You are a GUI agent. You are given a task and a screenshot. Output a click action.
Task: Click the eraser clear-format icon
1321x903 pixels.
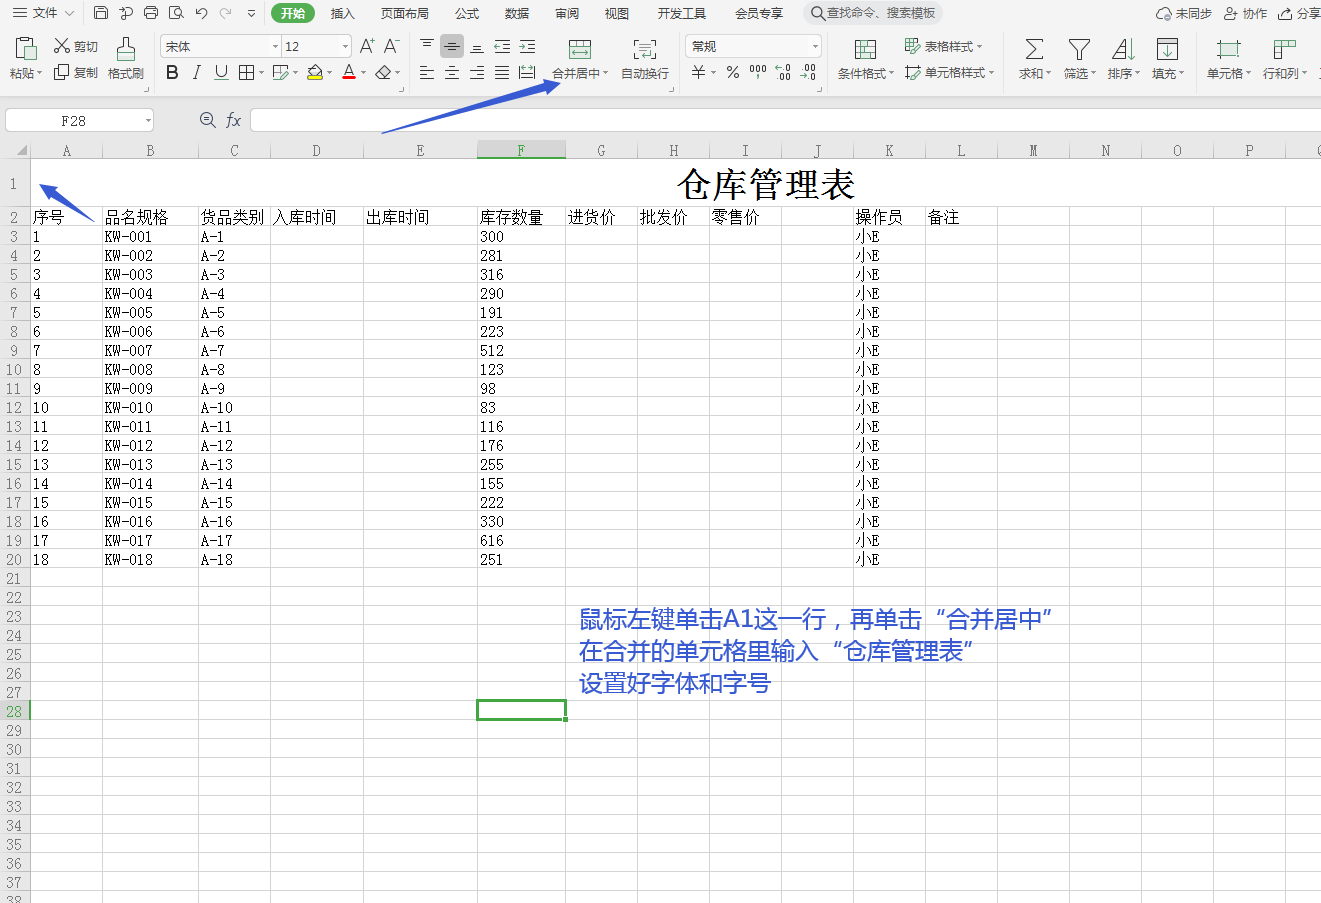(383, 73)
